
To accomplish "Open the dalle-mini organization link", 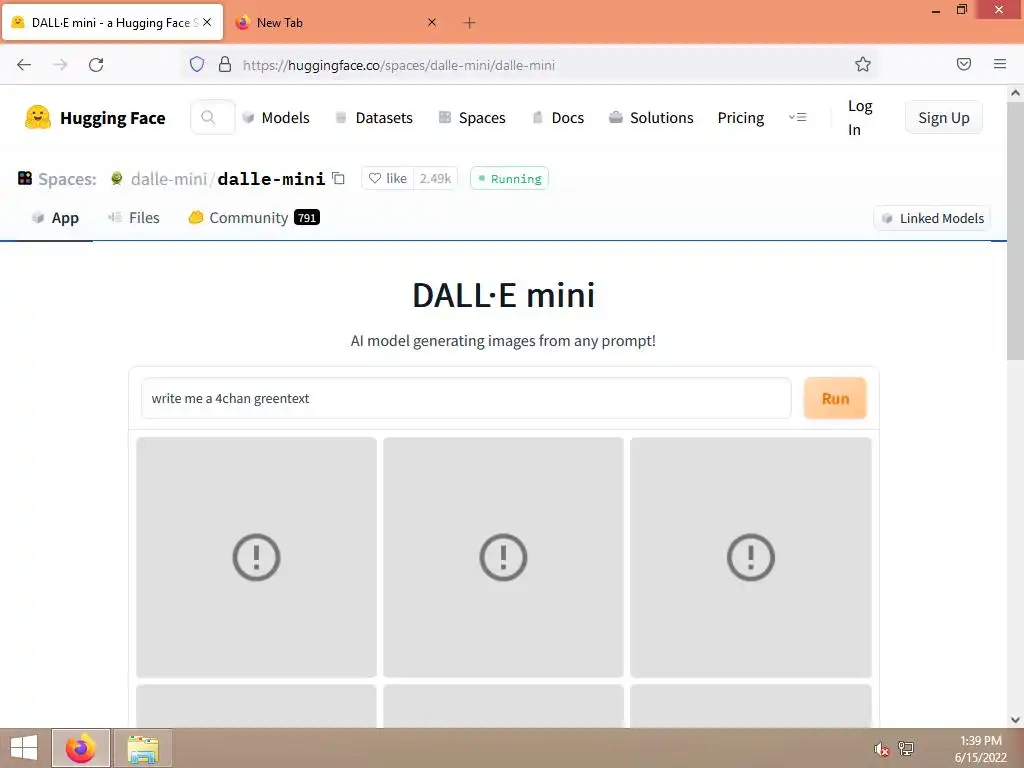I will pos(168,179).
